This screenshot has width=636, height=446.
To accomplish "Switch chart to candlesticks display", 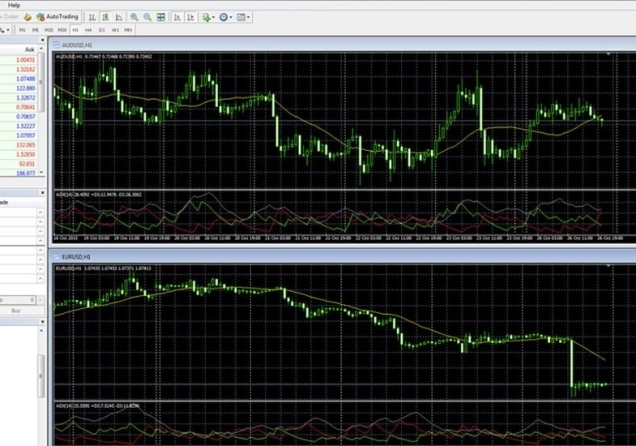I will [x=105, y=17].
